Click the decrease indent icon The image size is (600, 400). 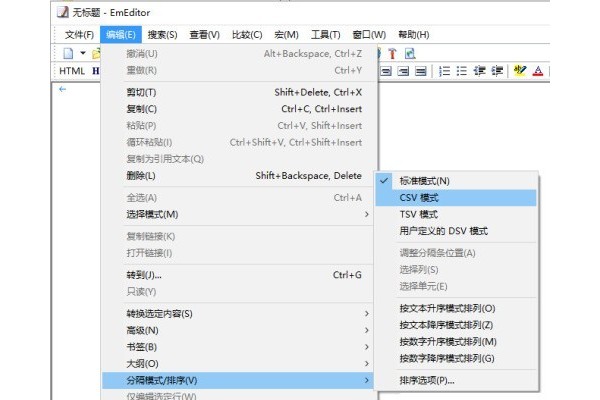pos(479,71)
